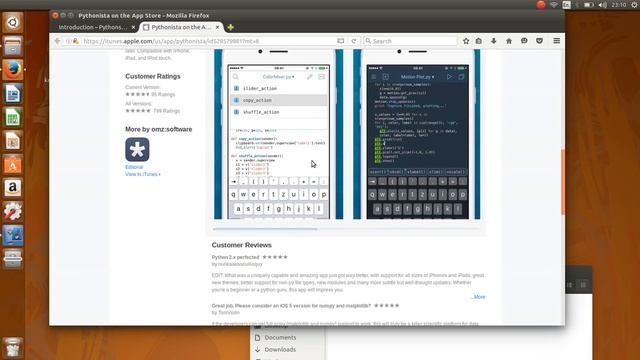Click the page vertical scrollbar handle

point(563,182)
